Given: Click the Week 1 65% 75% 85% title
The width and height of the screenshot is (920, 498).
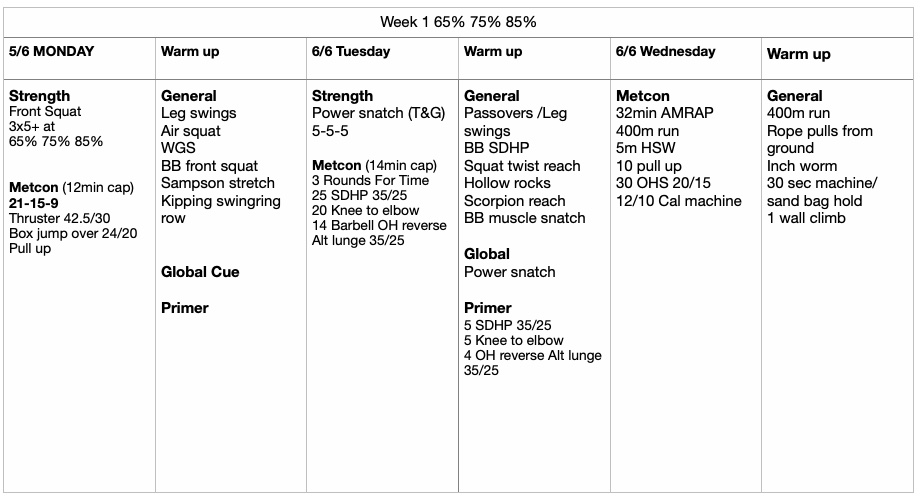Looking at the screenshot, I should pyautogui.click(x=459, y=22).
